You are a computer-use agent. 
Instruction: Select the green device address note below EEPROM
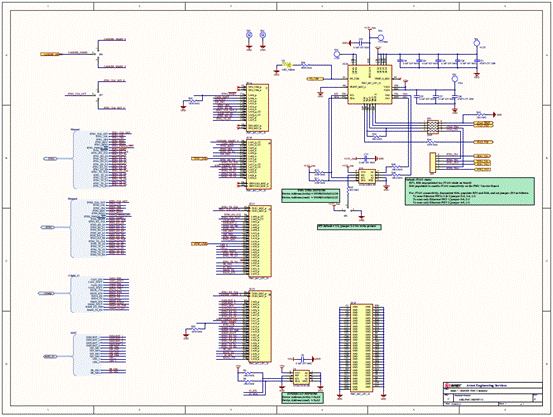tap(303, 398)
